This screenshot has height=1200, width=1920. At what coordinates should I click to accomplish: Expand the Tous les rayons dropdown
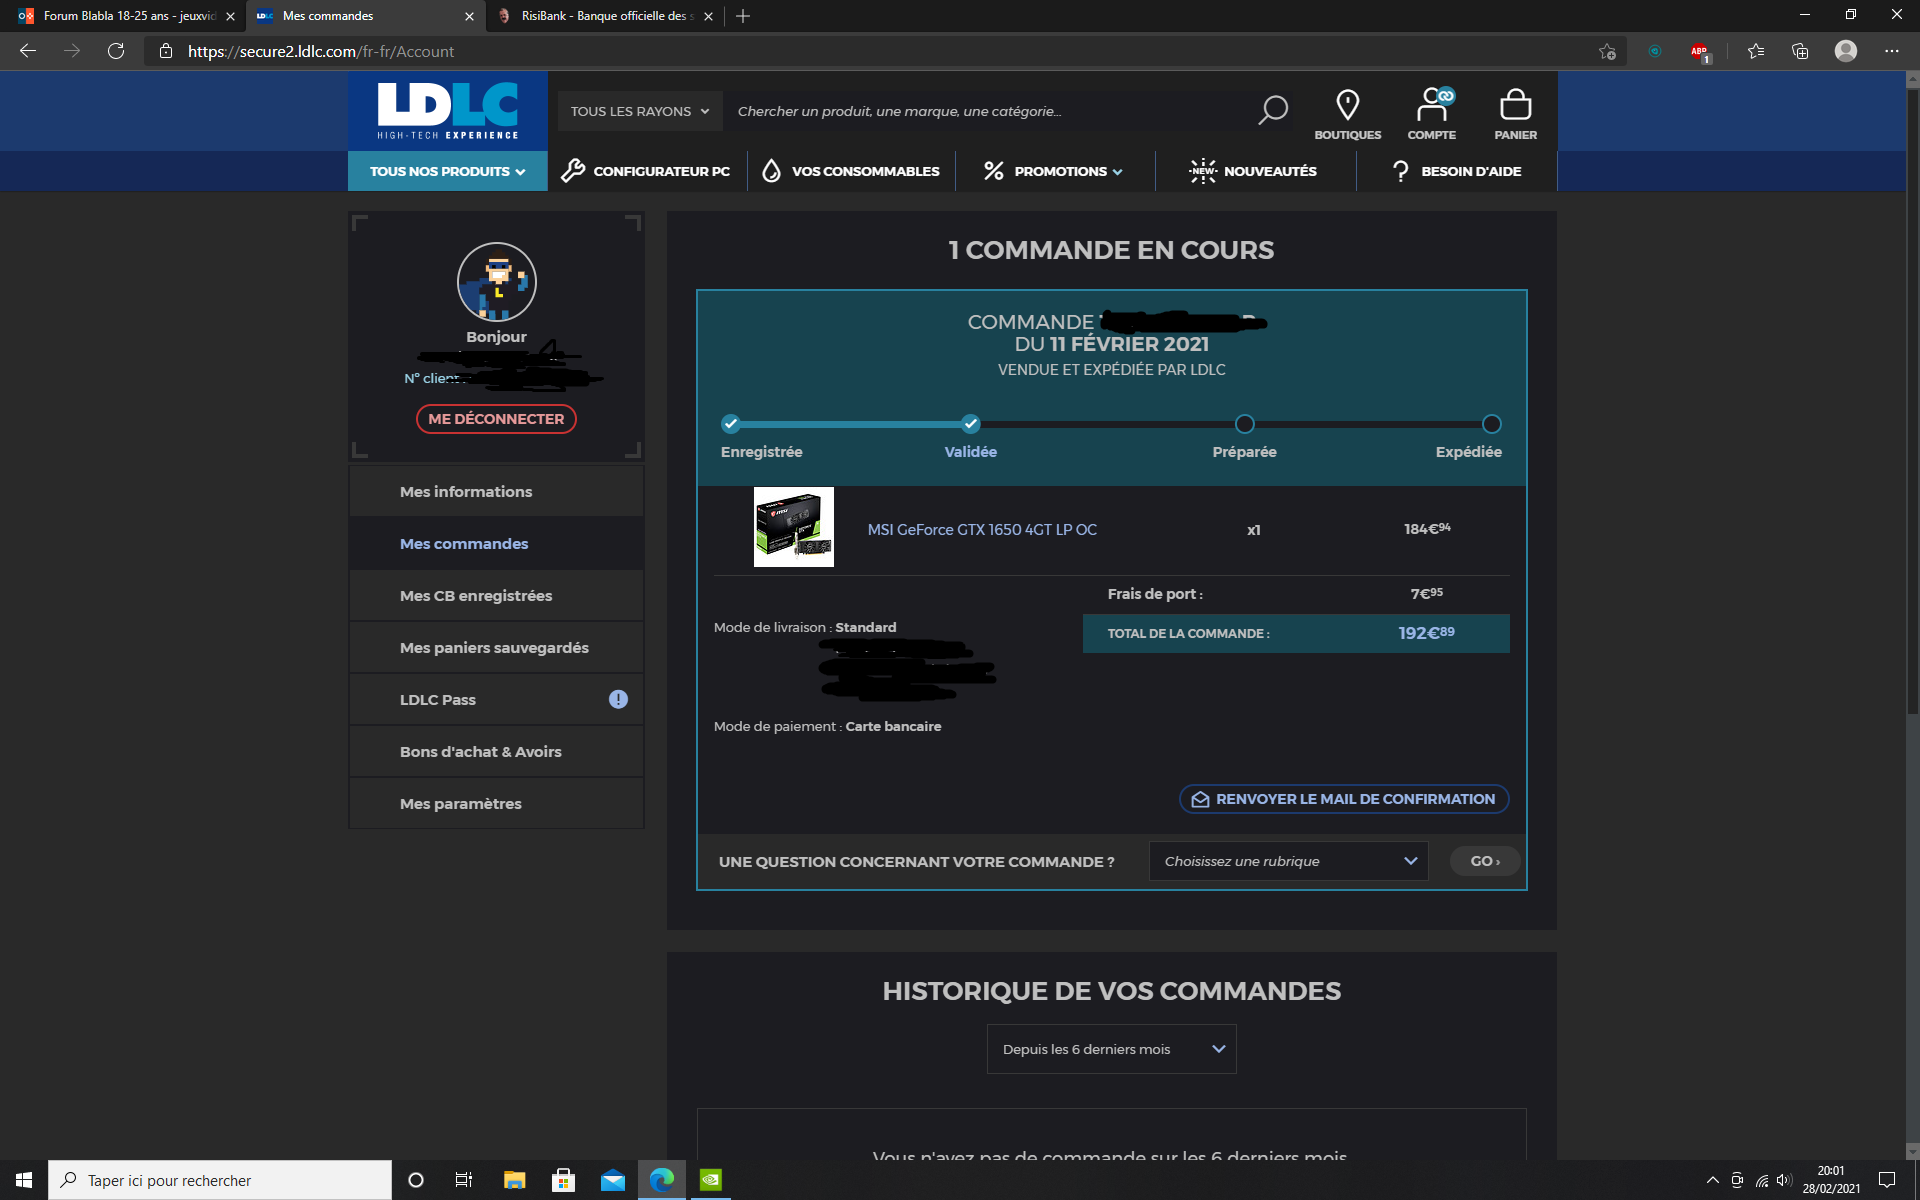pyautogui.click(x=640, y=111)
